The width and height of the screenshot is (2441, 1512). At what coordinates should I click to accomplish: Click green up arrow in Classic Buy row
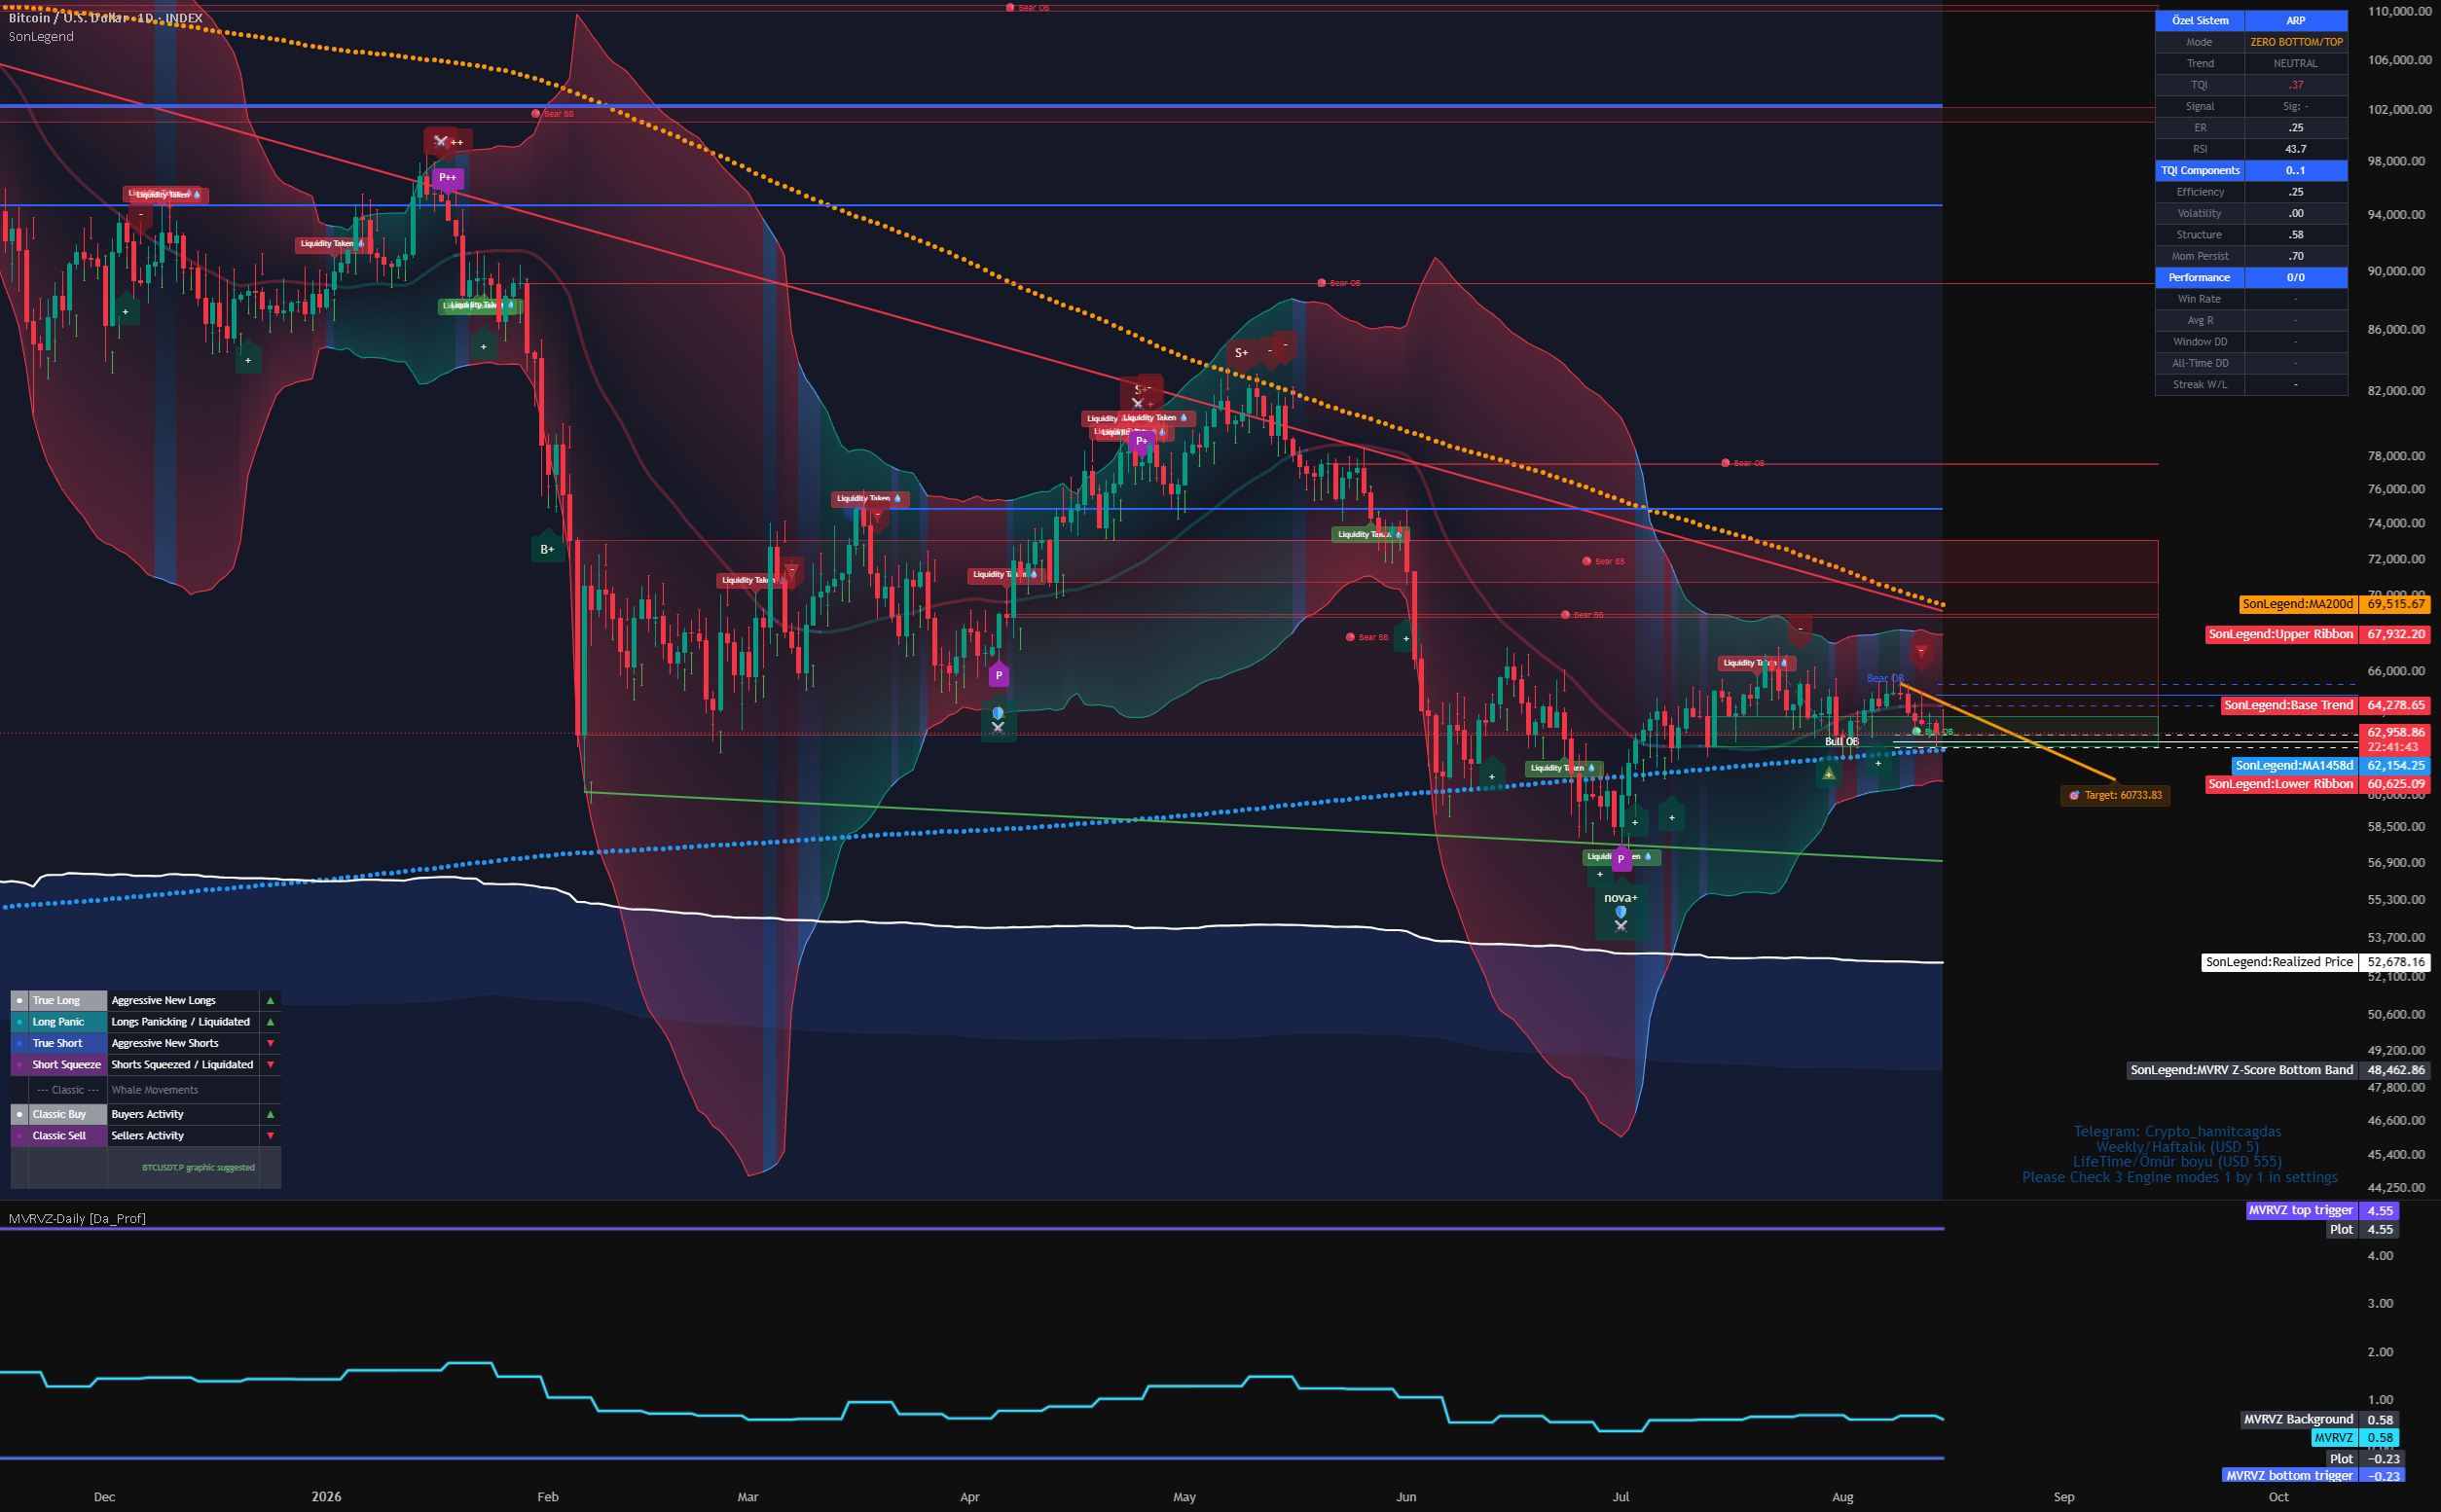(270, 1114)
